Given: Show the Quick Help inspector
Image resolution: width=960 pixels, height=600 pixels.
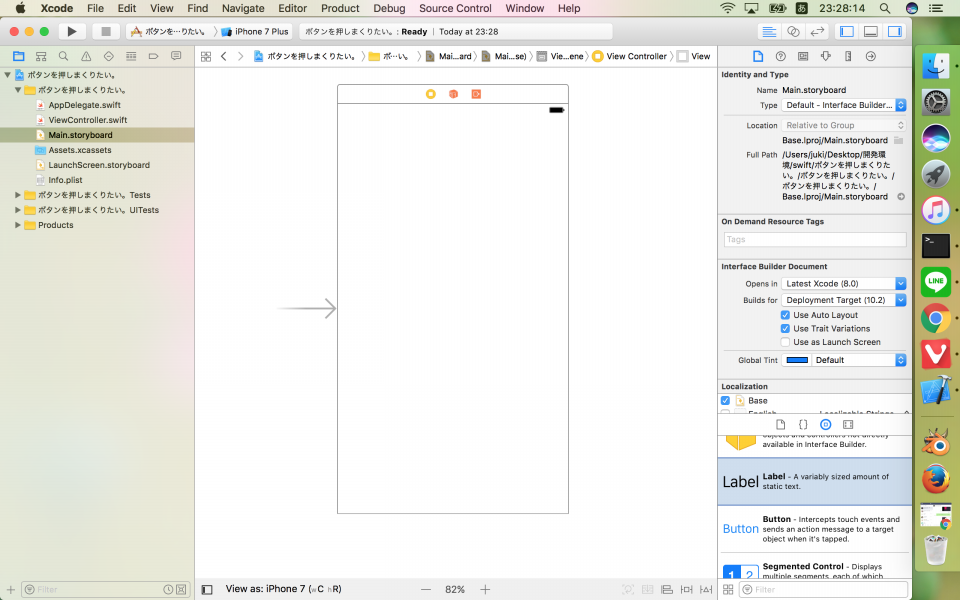Looking at the screenshot, I should [781, 56].
